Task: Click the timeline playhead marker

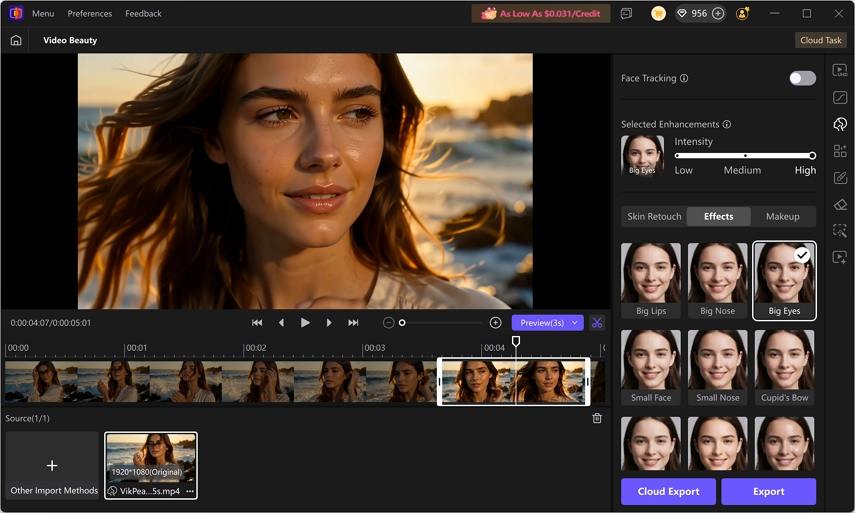Action: (515, 341)
